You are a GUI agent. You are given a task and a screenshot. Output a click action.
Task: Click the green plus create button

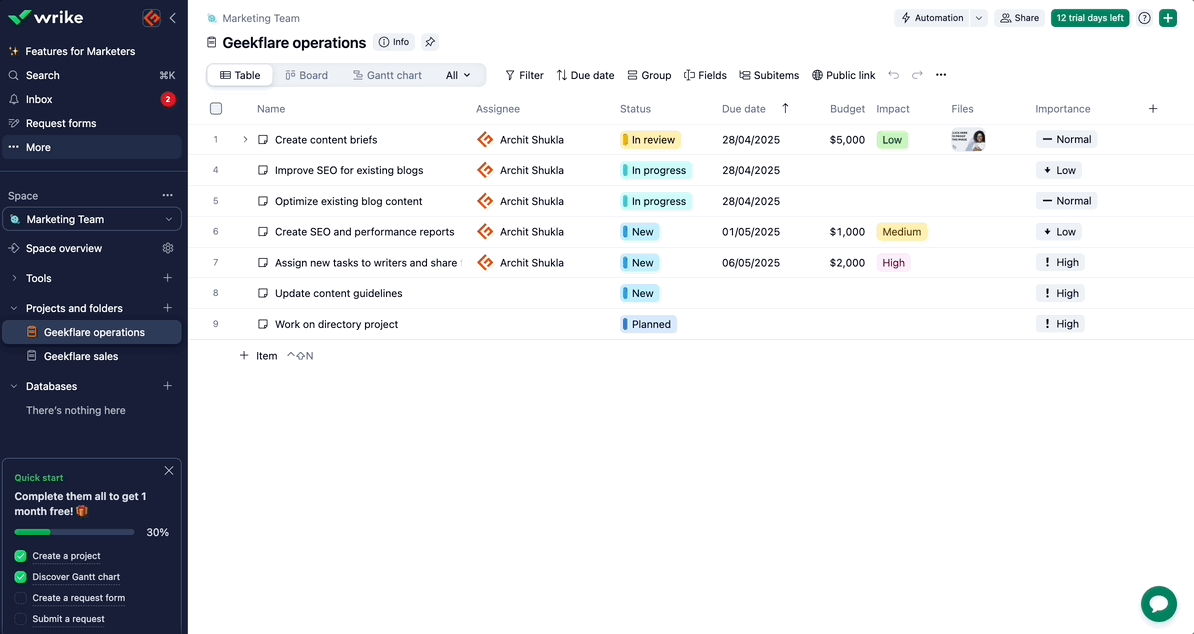pyautogui.click(x=1168, y=18)
